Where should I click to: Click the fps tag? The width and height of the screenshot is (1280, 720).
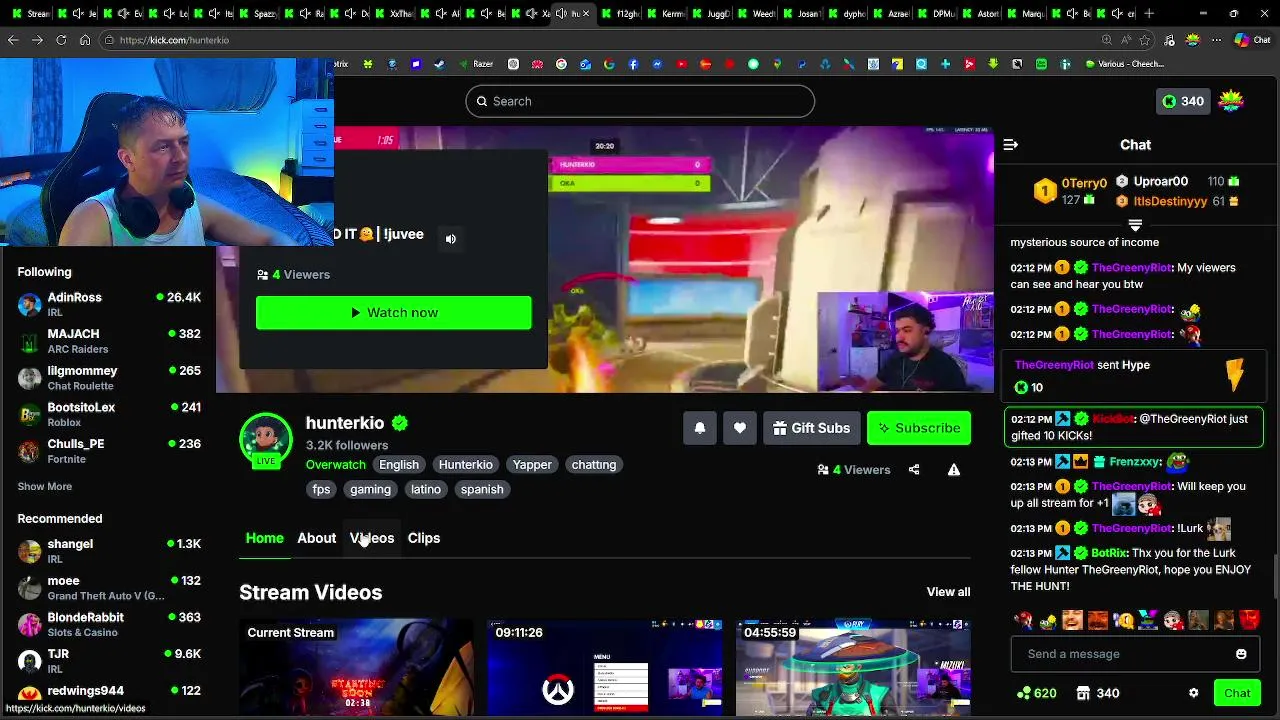click(x=321, y=490)
